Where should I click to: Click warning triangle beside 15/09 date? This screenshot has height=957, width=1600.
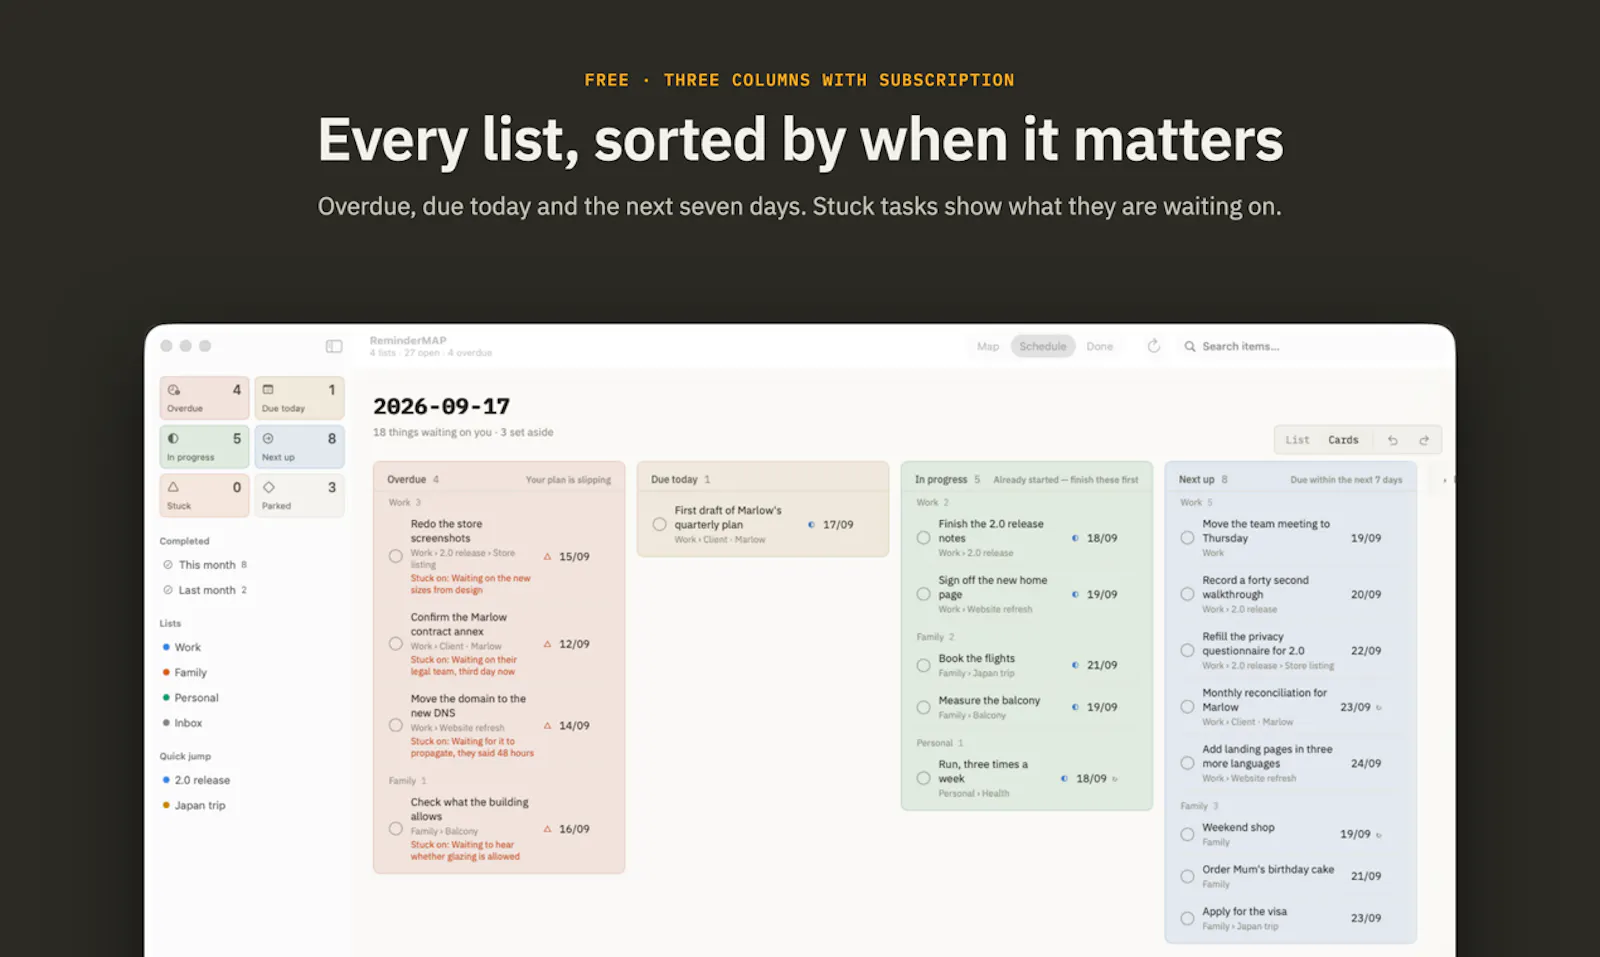(x=547, y=556)
